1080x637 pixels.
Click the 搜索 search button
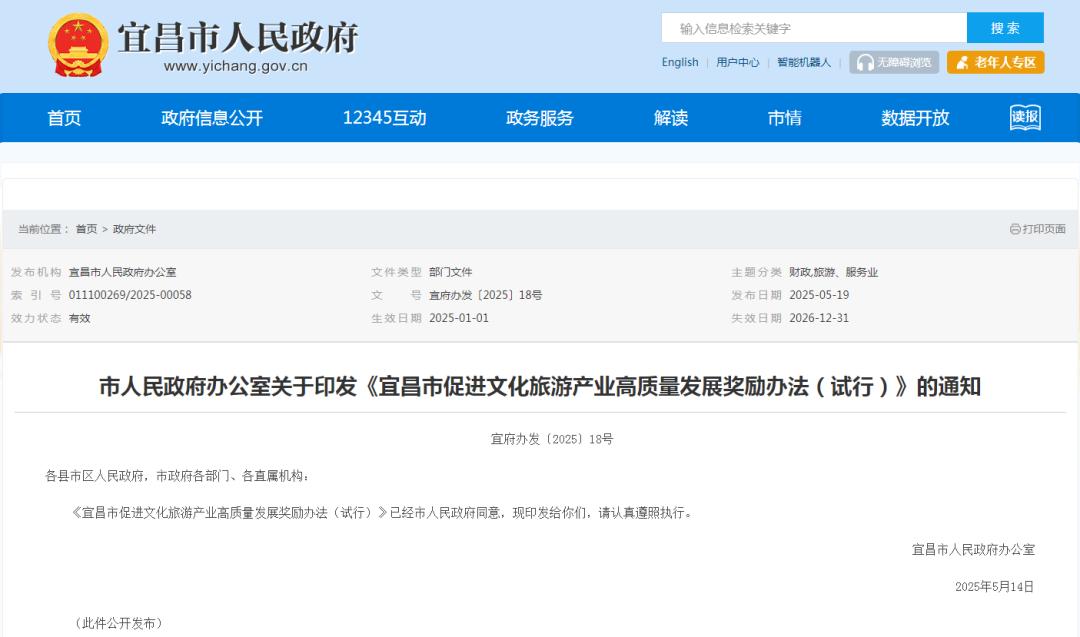click(x=1005, y=28)
